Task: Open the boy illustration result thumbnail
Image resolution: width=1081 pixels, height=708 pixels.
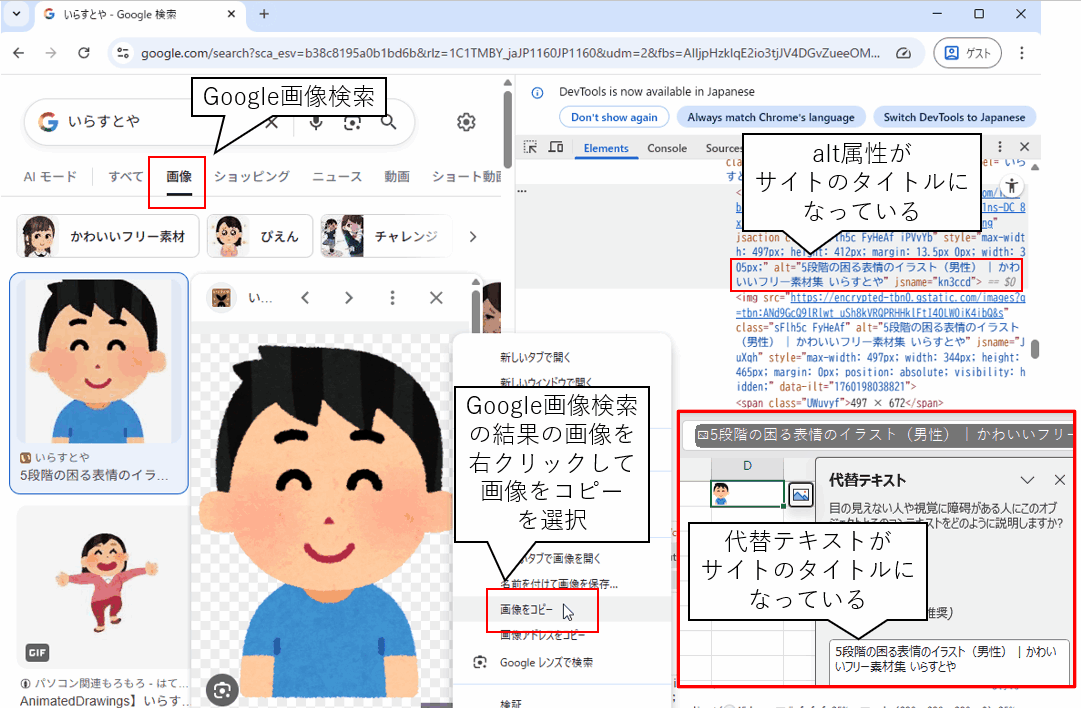Action: pos(99,361)
